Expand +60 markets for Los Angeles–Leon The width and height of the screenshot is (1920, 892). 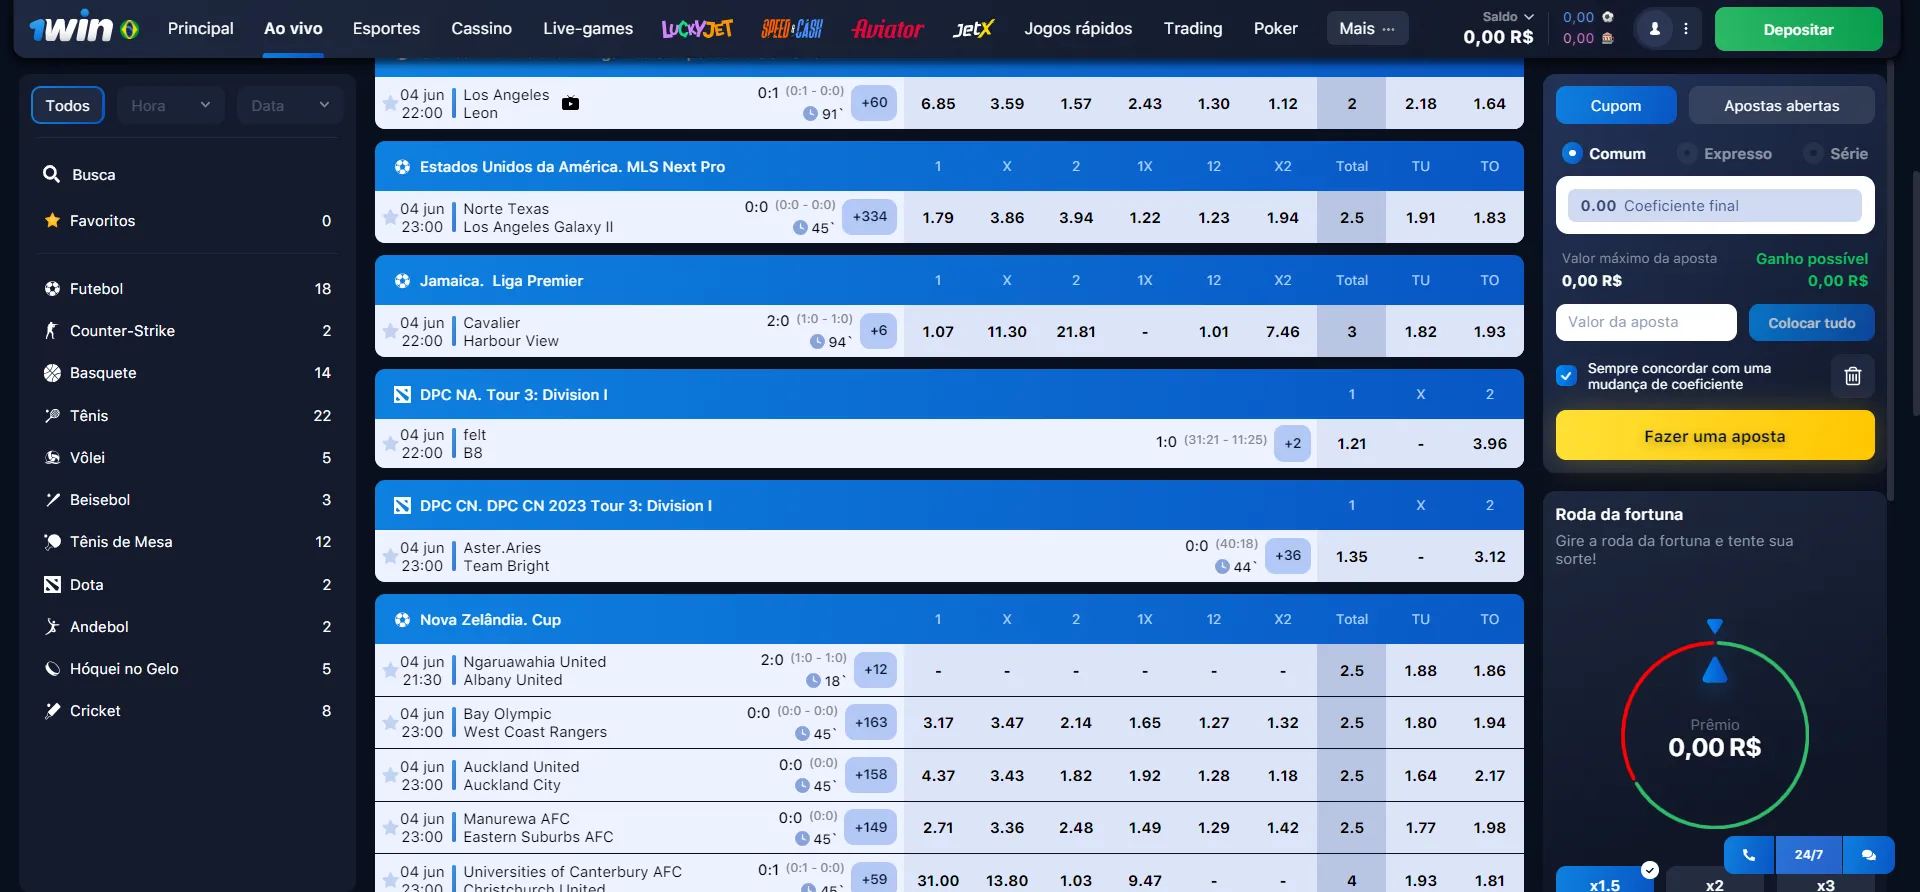[874, 102]
